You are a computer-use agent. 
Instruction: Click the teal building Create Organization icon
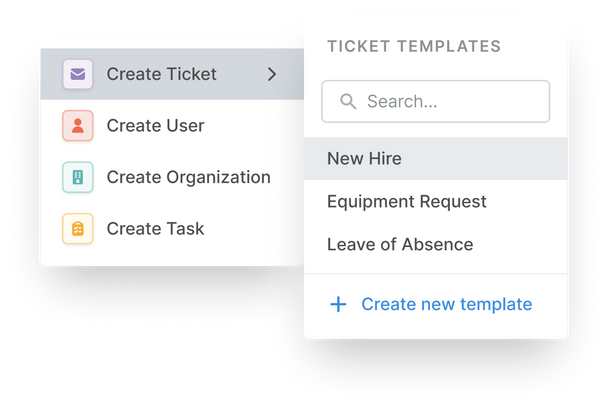(x=77, y=177)
